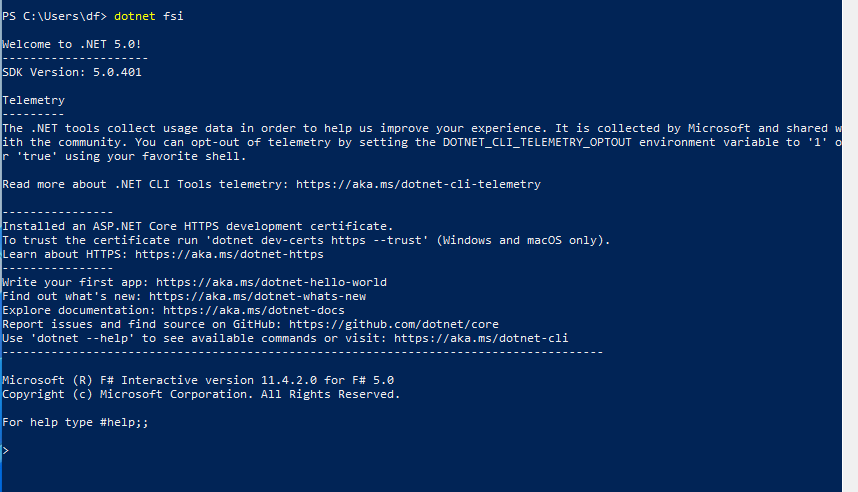Click the dotnet-hello-world URL
The height and width of the screenshot is (492, 858).
pyautogui.click(x=271, y=282)
